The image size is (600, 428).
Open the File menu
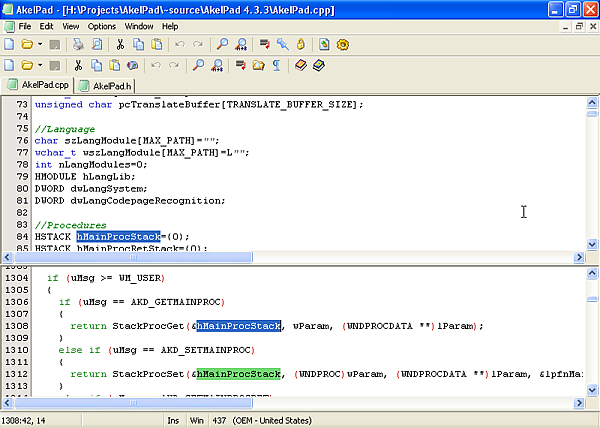coord(25,26)
